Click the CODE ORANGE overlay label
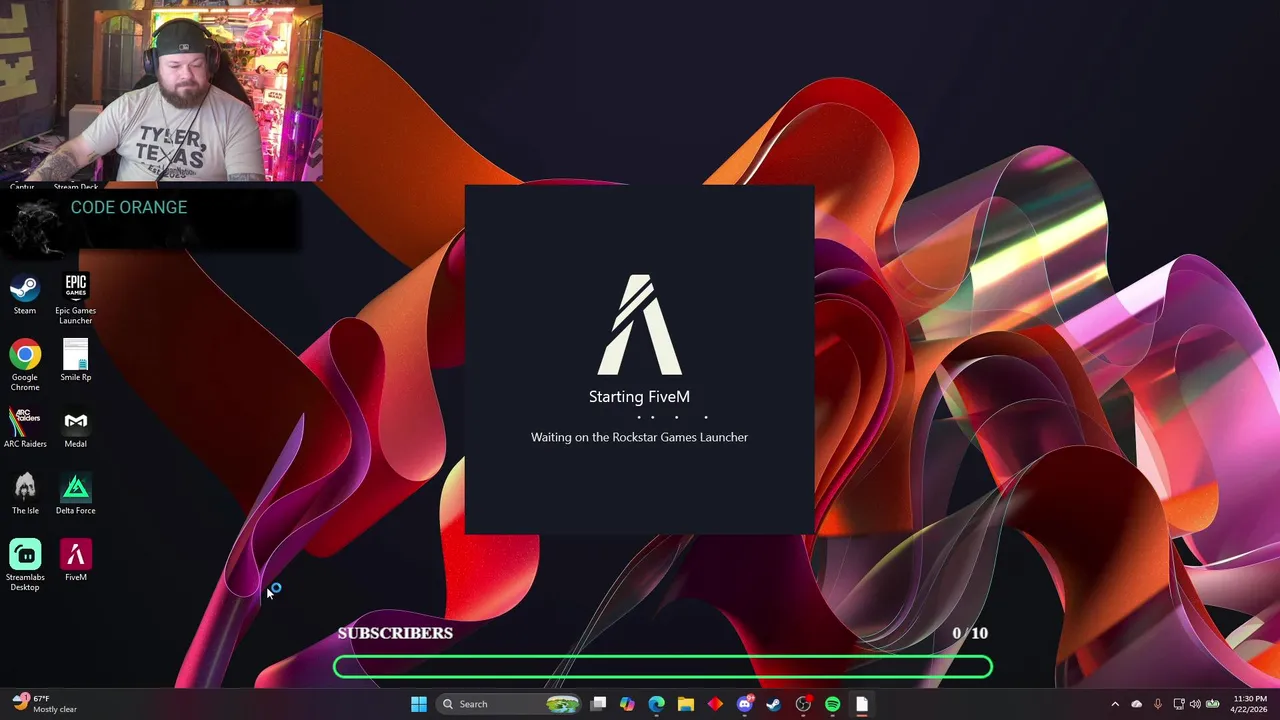Image resolution: width=1280 pixels, height=720 pixels. pos(129,207)
